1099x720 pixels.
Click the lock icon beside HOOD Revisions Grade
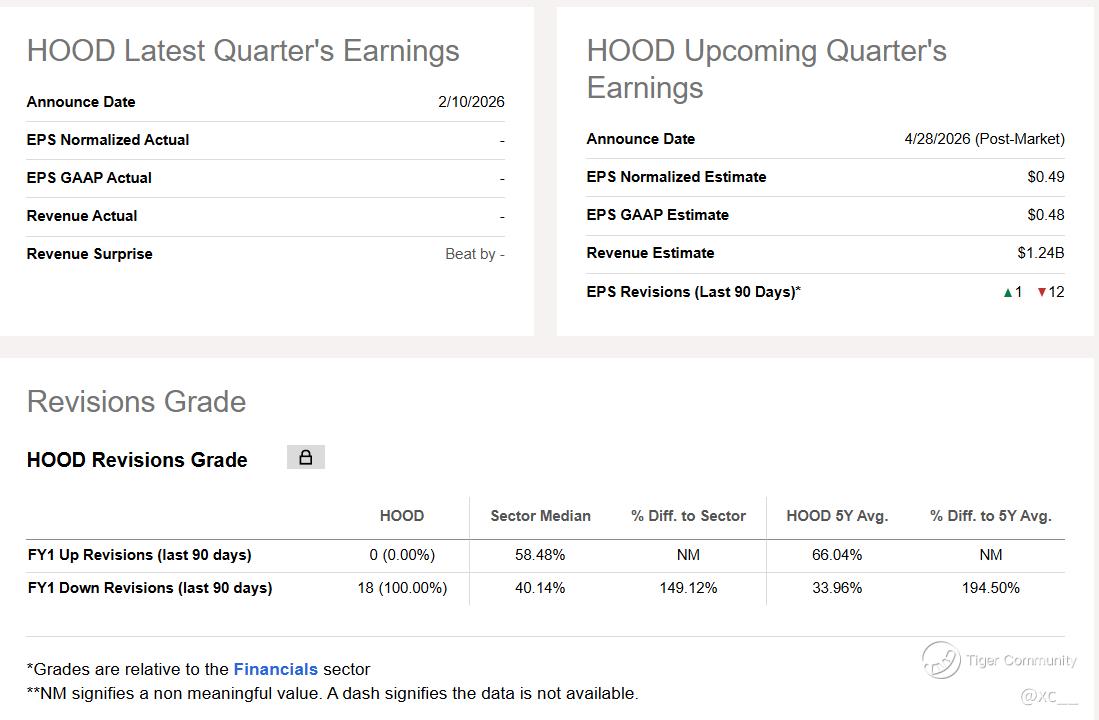tap(306, 457)
